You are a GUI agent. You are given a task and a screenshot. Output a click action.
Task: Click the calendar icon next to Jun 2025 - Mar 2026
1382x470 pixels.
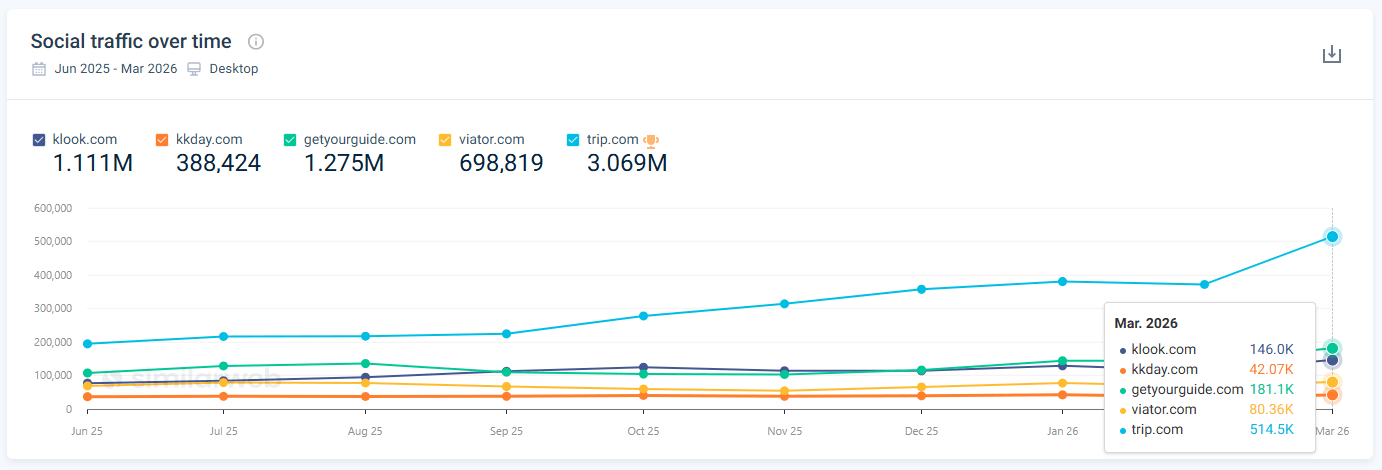(39, 69)
